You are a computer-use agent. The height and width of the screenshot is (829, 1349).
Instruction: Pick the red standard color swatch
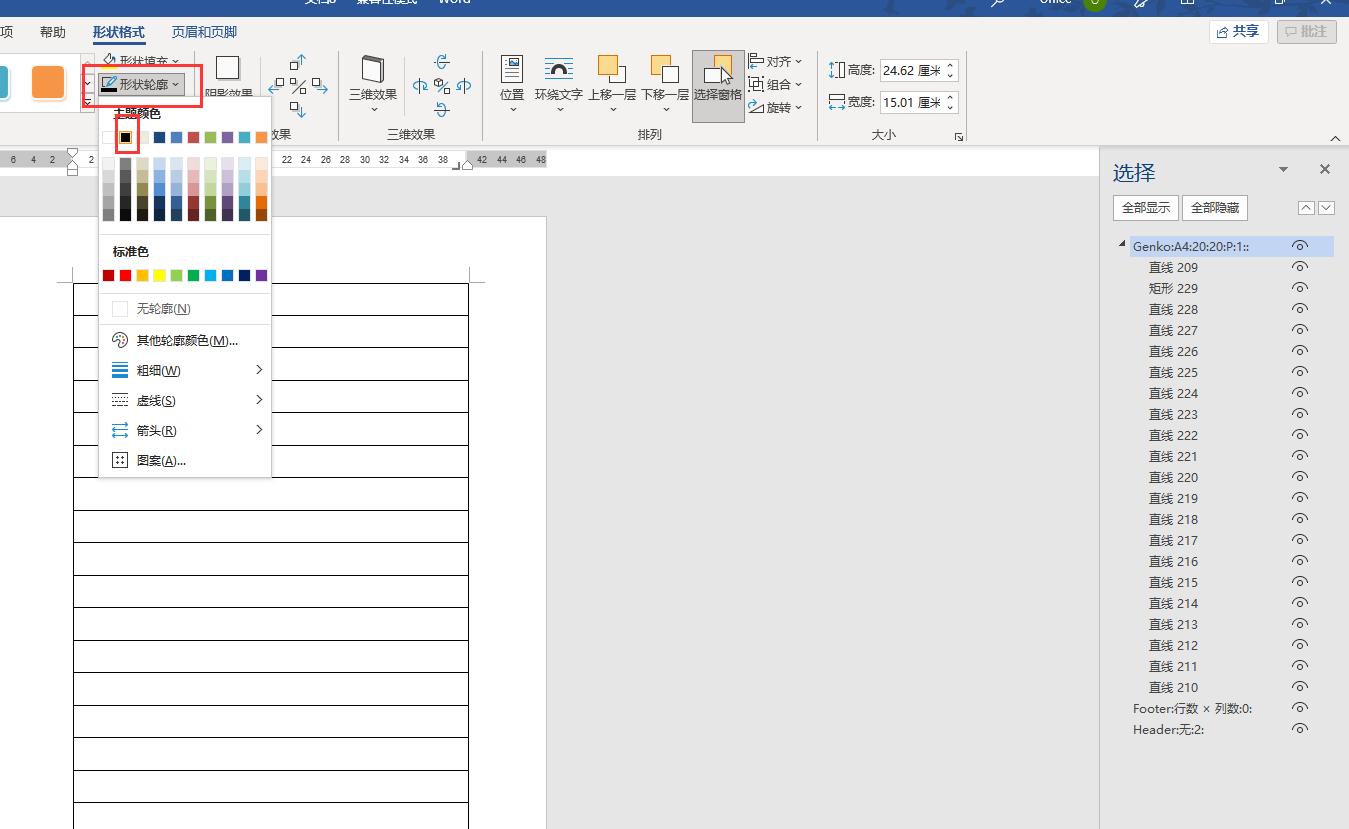click(125, 275)
